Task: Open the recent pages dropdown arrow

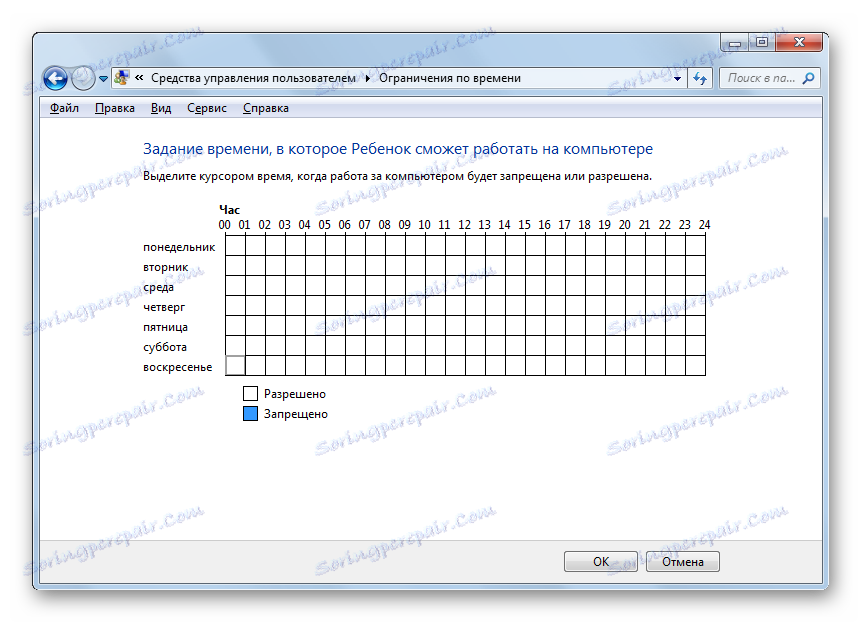Action: [103, 79]
